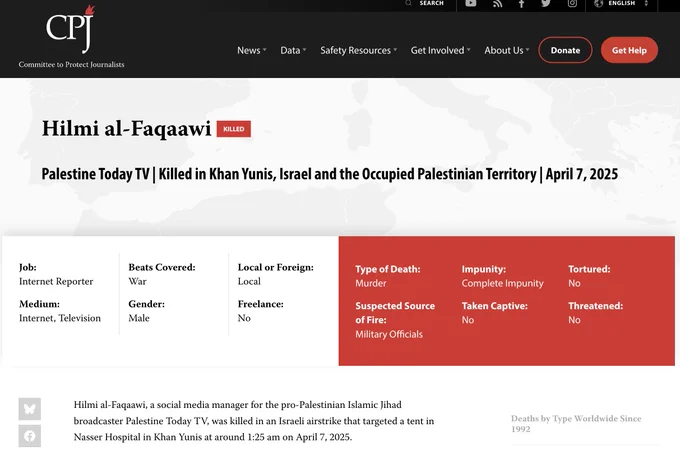Click the search magnifier icon
The width and height of the screenshot is (680, 450).
pos(408,3)
